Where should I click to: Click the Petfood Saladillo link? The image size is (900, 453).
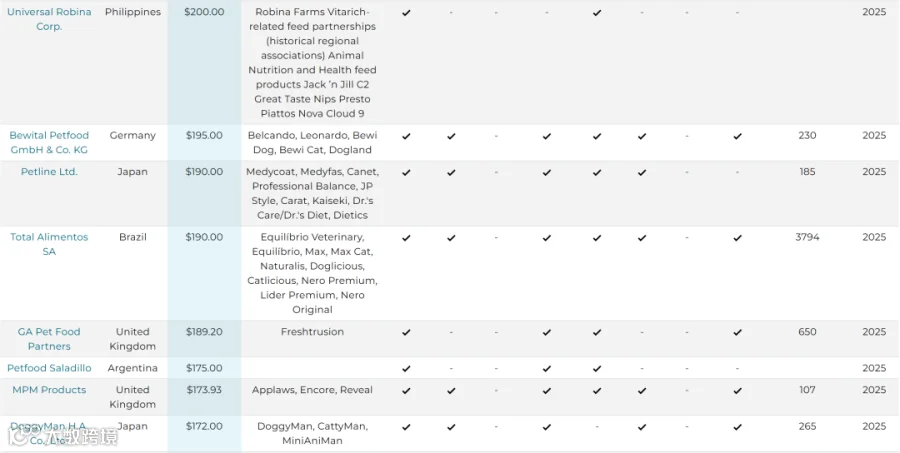(x=49, y=368)
